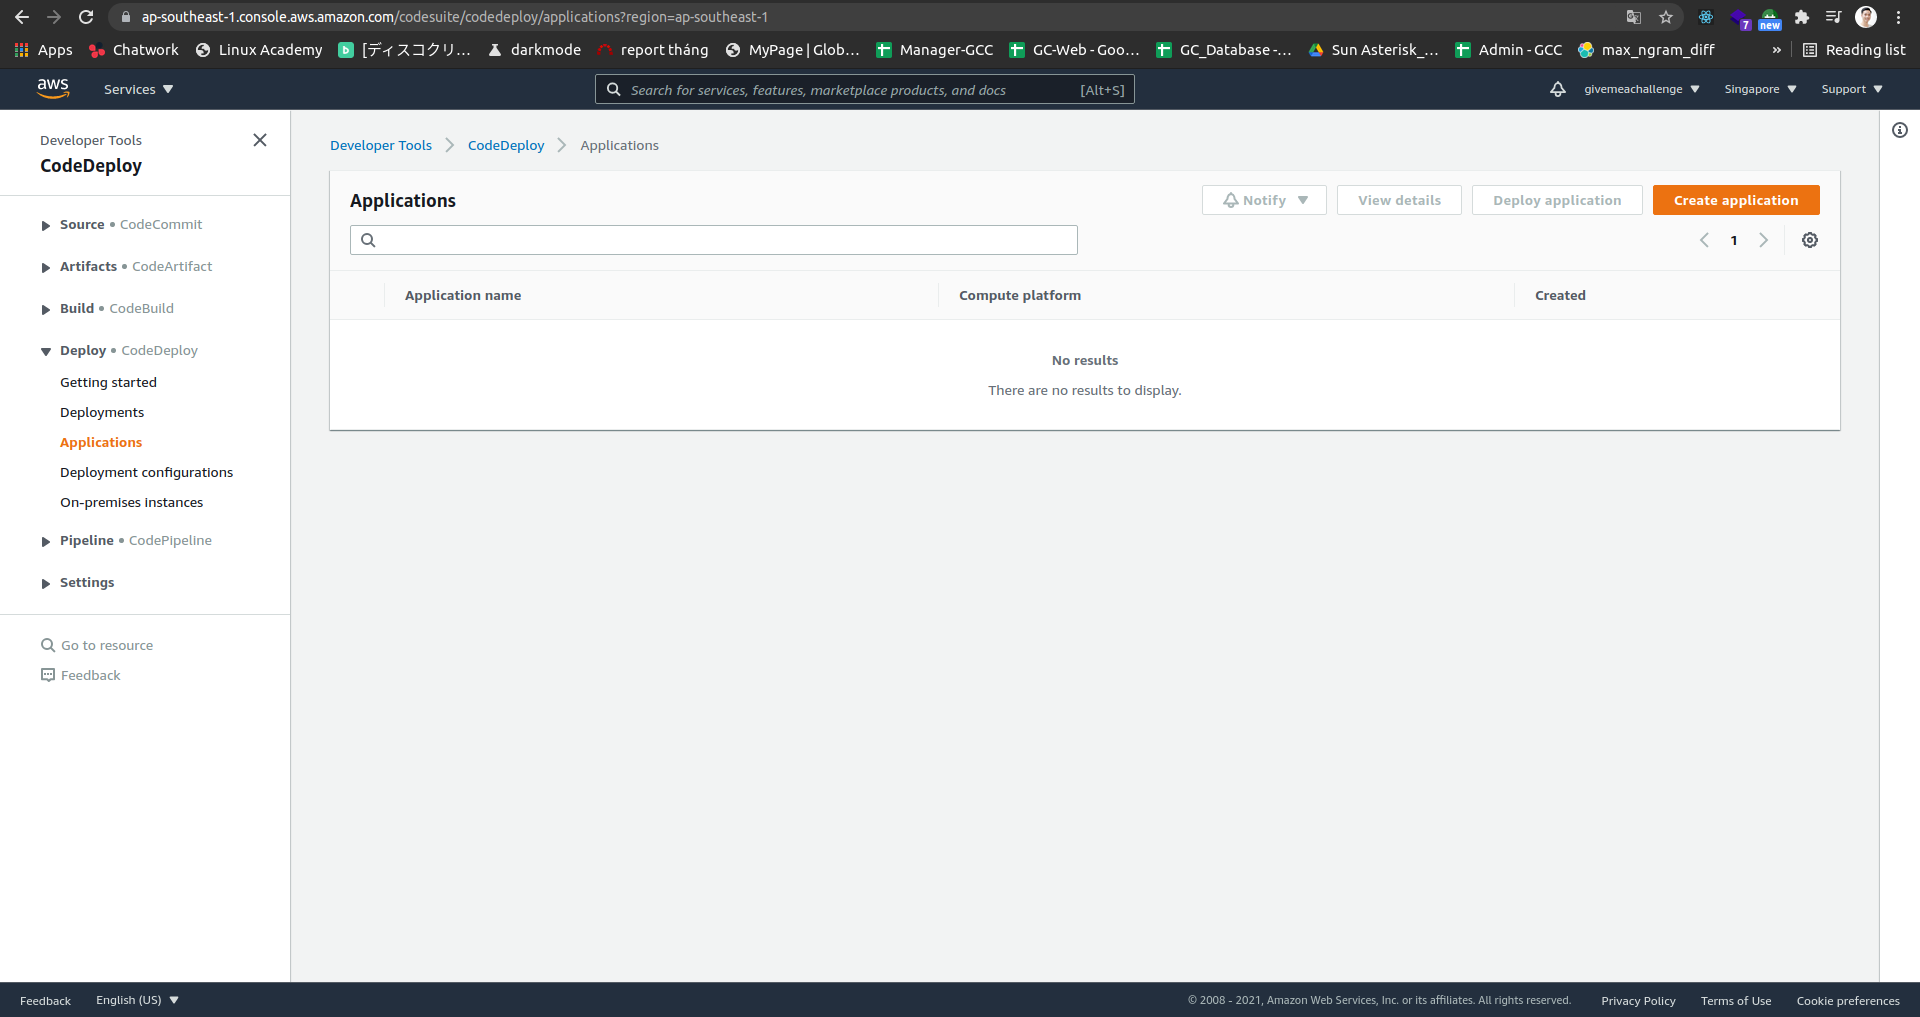This screenshot has width=1920, height=1017.
Task: Select Deployment configurations in sidebar
Action: point(146,472)
